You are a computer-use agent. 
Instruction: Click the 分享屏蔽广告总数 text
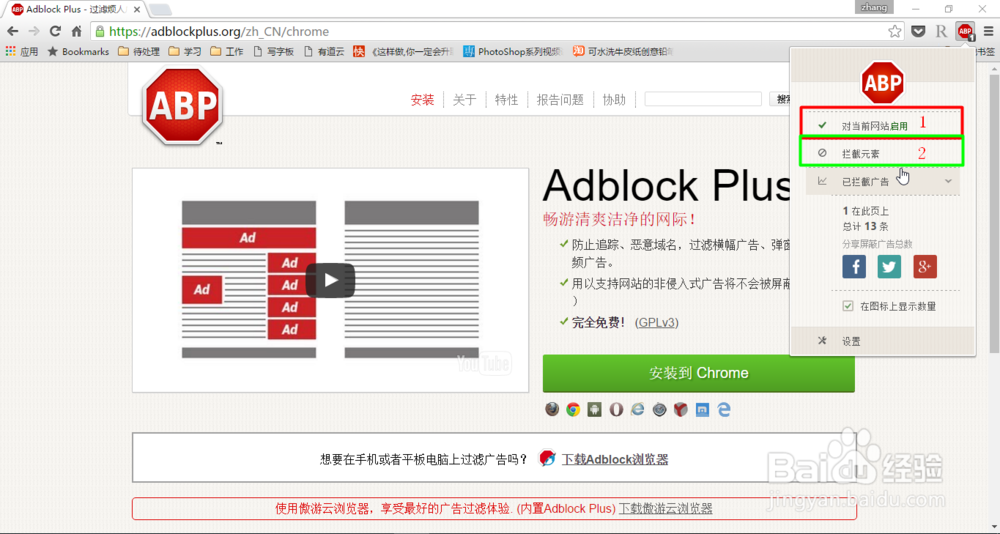coord(878,244)
